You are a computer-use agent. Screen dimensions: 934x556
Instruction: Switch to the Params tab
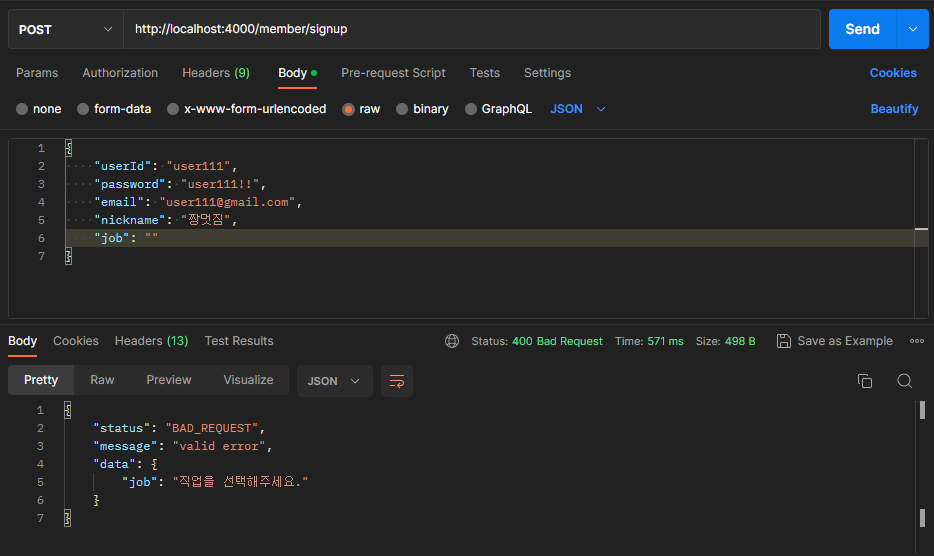[37, 73]
